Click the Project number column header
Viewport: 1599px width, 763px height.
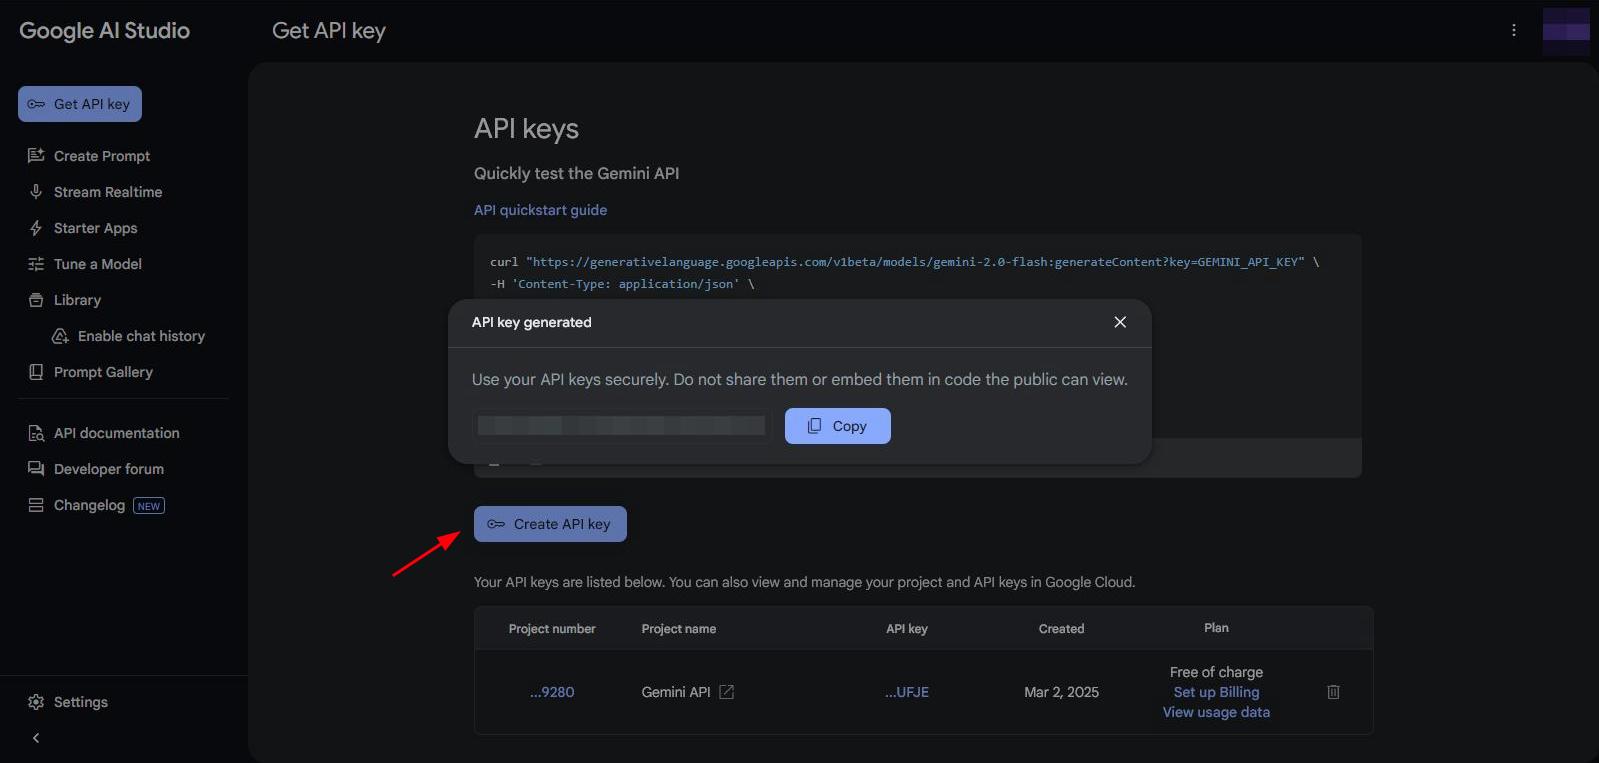point(552,629)
